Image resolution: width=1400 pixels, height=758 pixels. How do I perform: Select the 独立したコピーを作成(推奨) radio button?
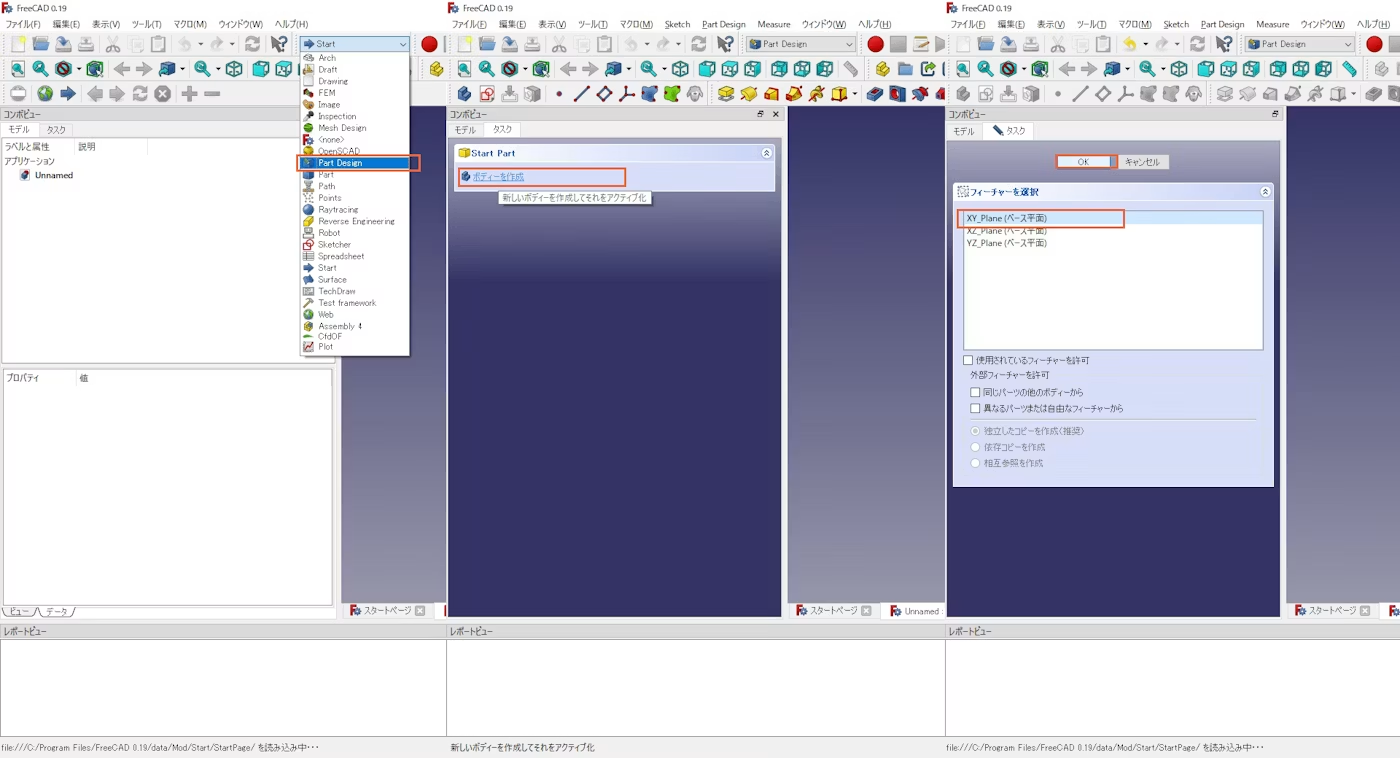[976, 431]
